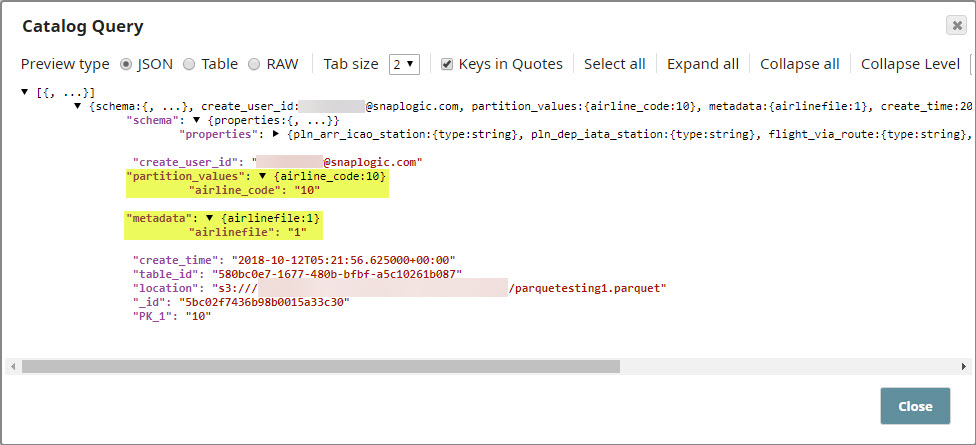The width and height of the screenshot is (976, 445).
Task: Collapse the "metadata" node triangle
Action: (211, 217)
